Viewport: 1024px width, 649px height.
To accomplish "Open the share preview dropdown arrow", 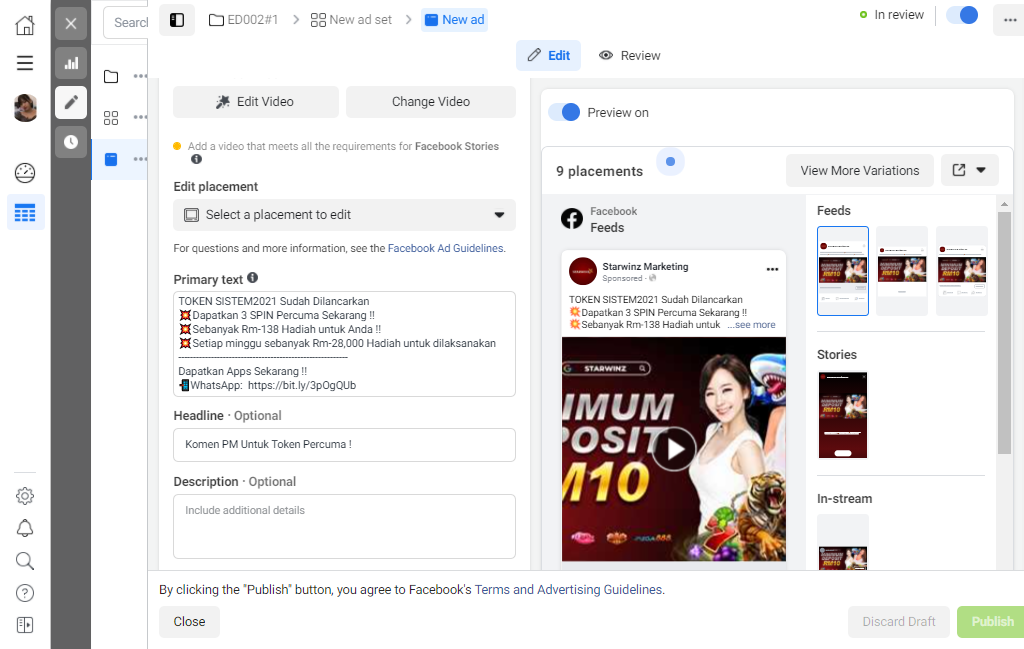I will click(x=981, y=170).
